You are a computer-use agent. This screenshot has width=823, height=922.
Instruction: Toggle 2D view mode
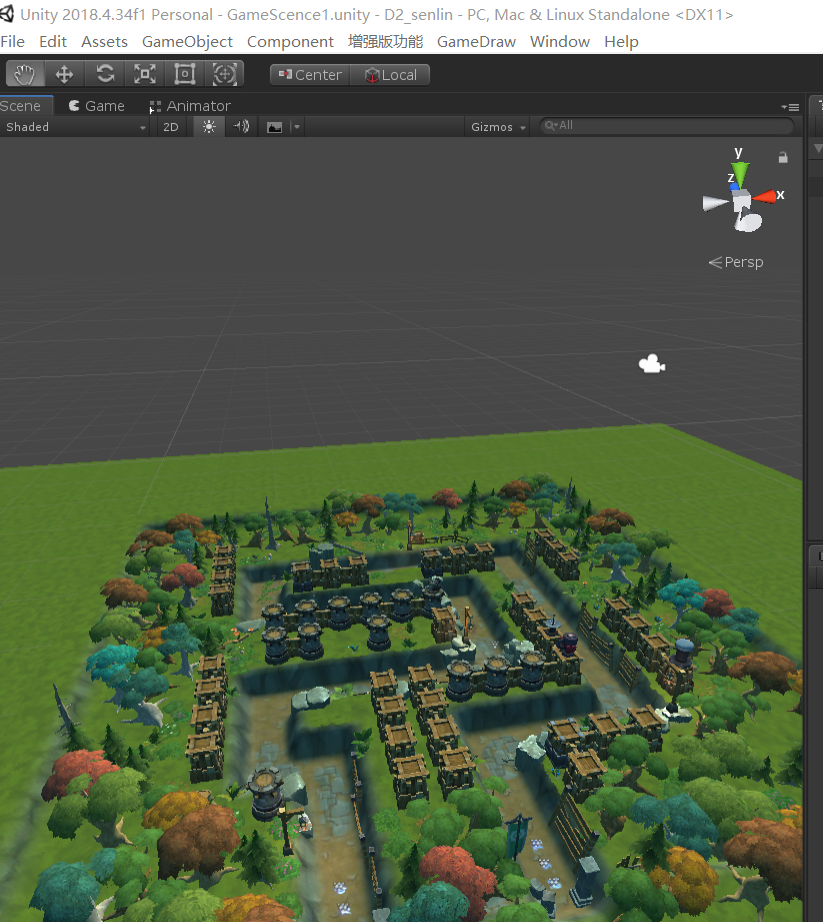coord(171,126)
